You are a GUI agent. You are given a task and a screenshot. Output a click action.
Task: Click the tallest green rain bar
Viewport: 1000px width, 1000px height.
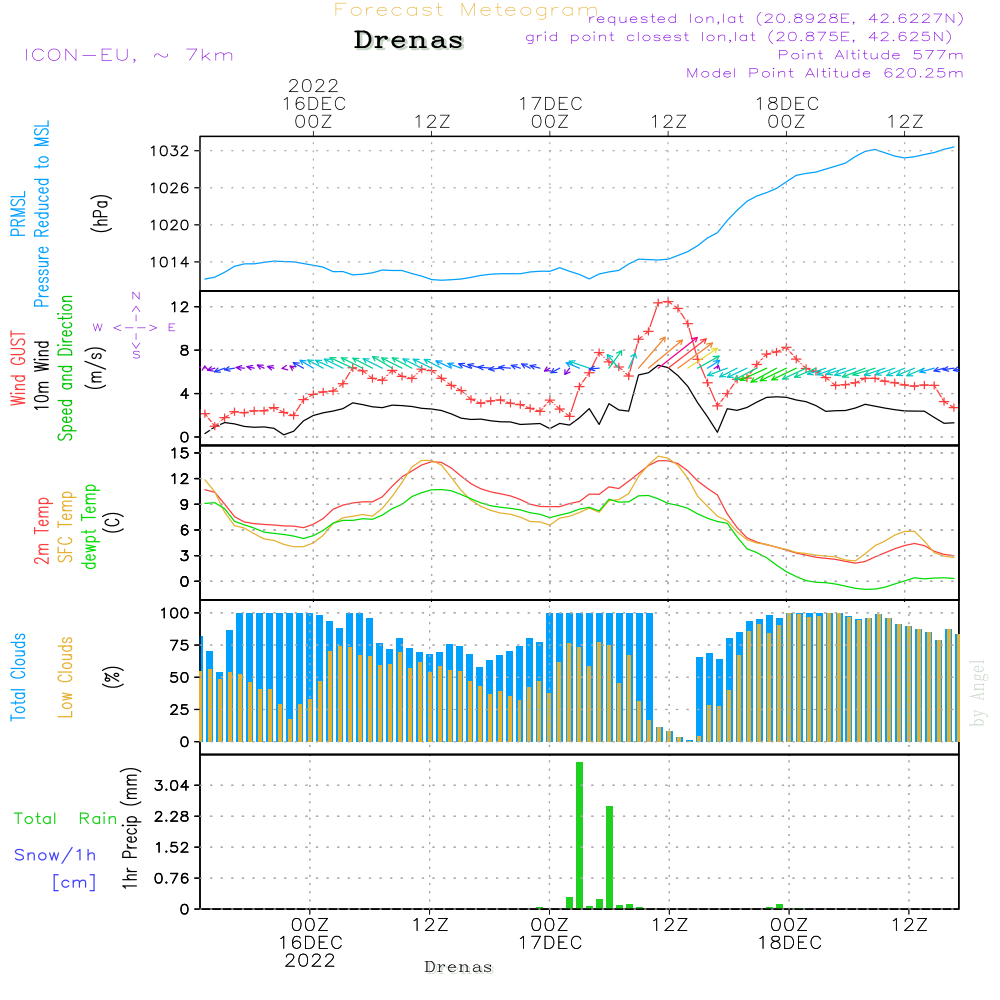click(x=579, y=835)
